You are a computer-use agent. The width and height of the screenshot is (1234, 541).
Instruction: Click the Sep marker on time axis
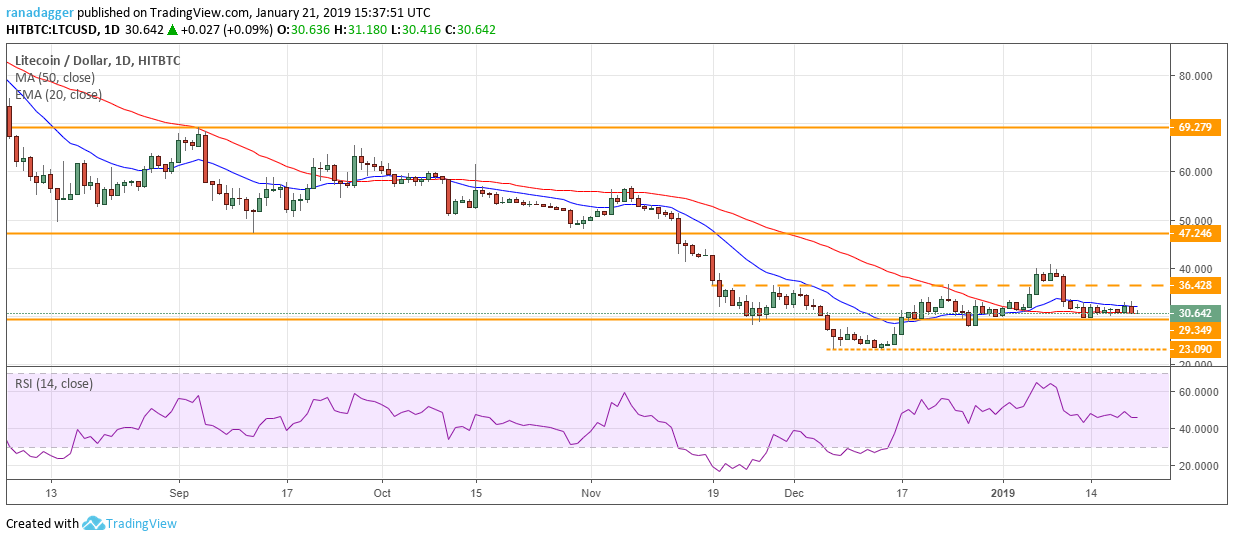179,493
